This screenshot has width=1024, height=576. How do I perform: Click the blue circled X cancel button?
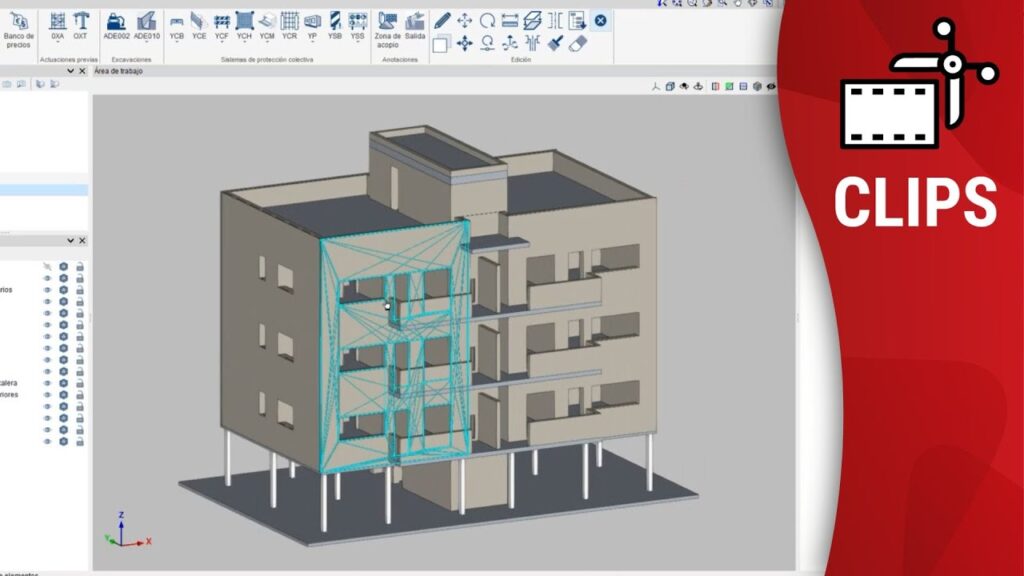(x=600, y=20)
